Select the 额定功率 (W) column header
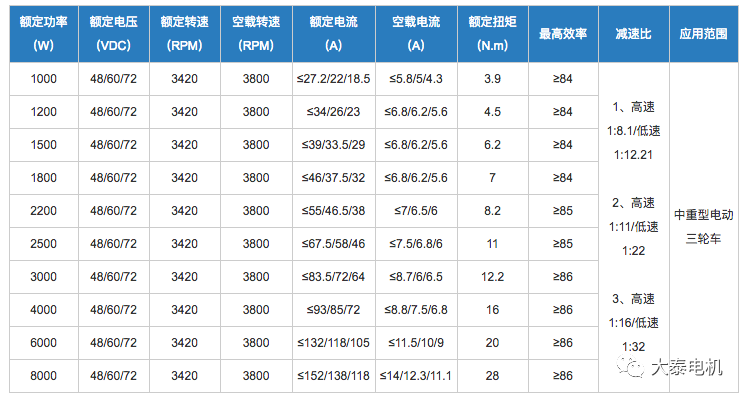The image size is (746, 399). 44,34
